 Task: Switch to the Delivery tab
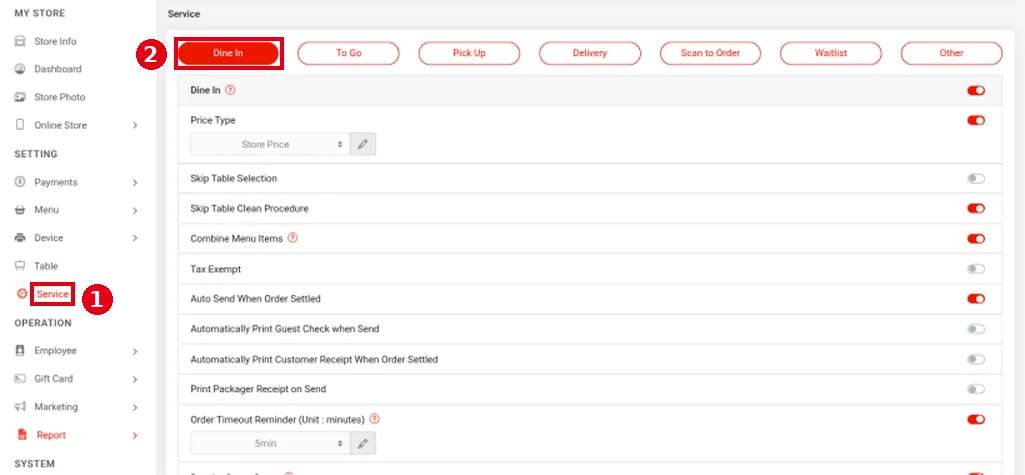click(x=590, y=53)
